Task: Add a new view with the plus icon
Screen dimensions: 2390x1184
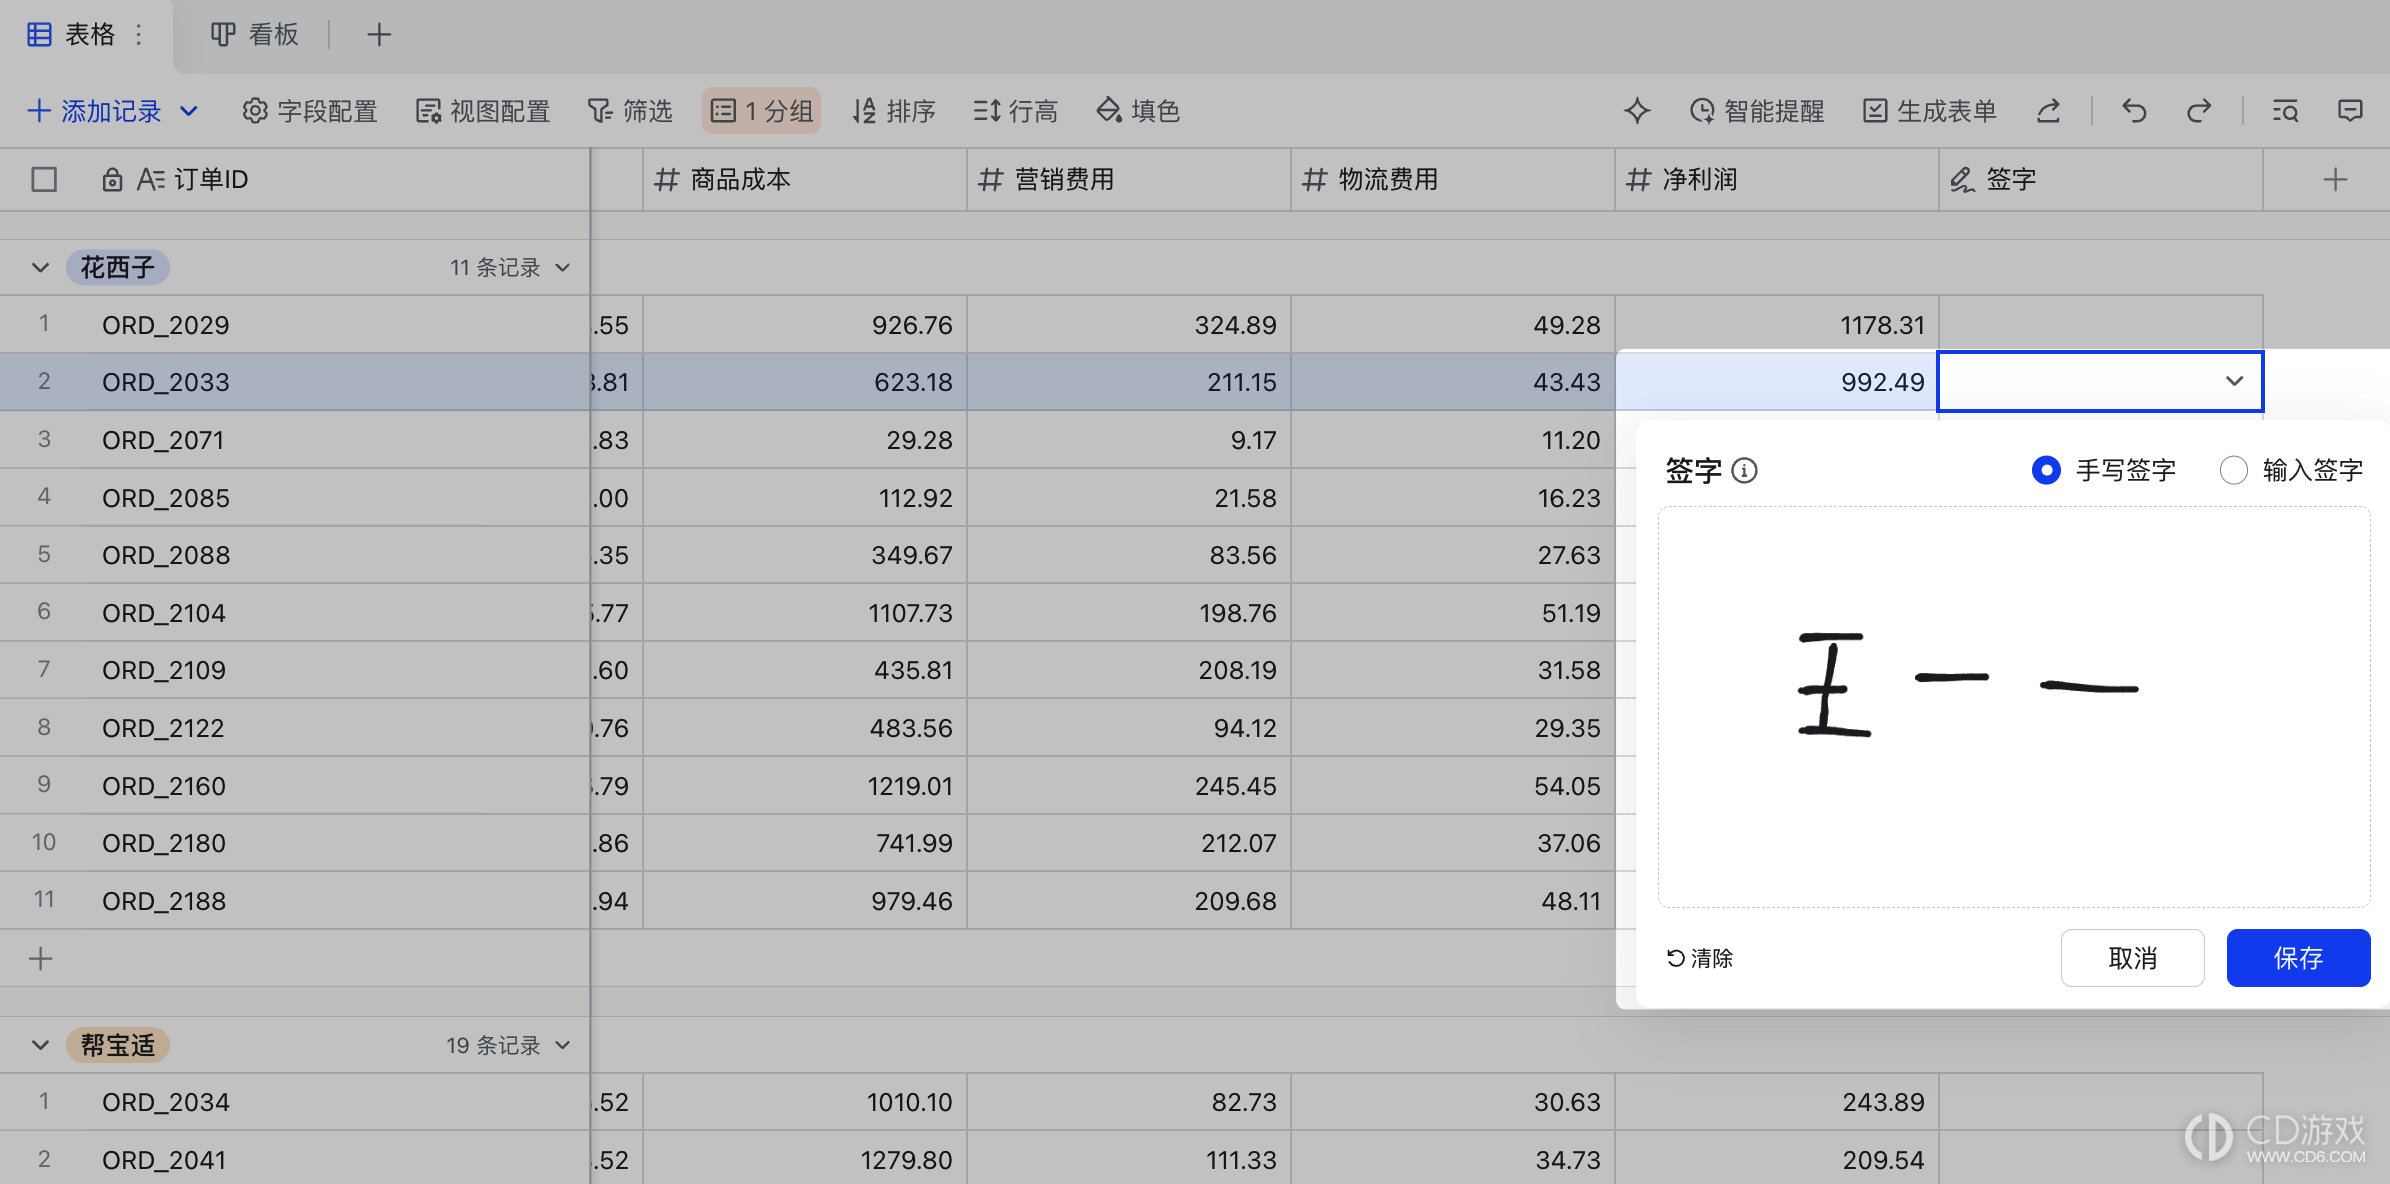Action: (378, 35)
